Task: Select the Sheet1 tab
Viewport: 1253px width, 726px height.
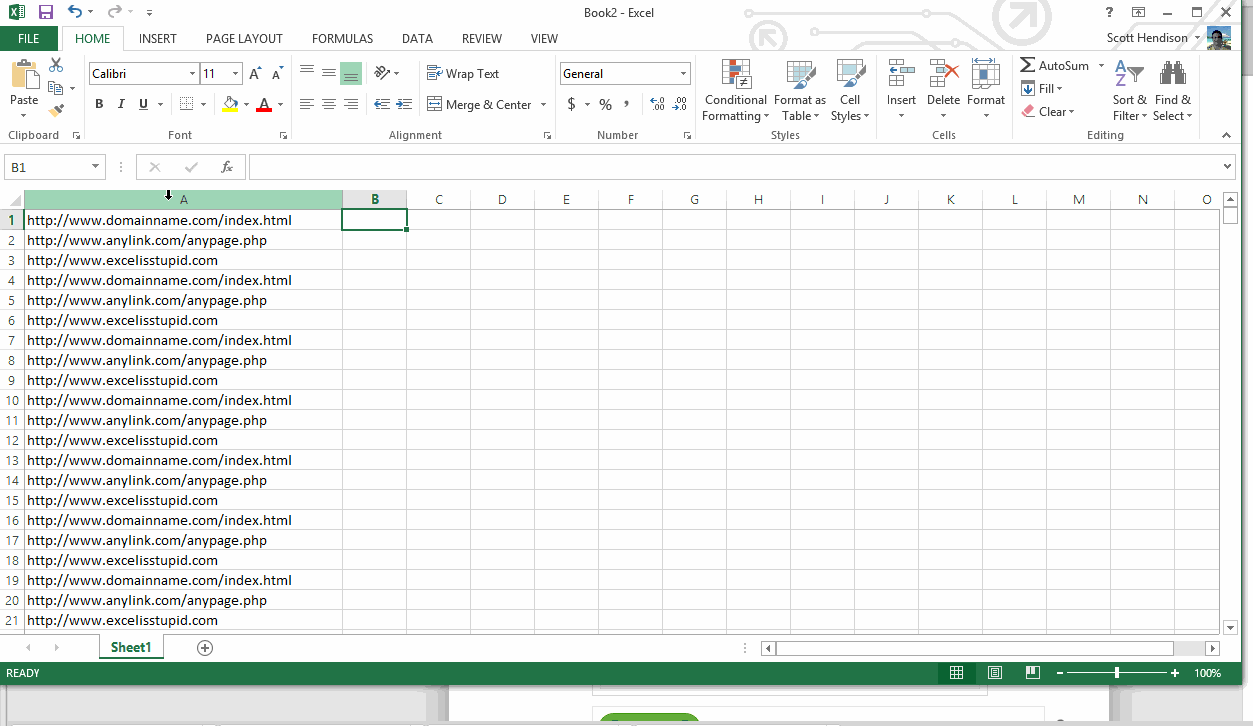Action: click(x=130, y=647)
